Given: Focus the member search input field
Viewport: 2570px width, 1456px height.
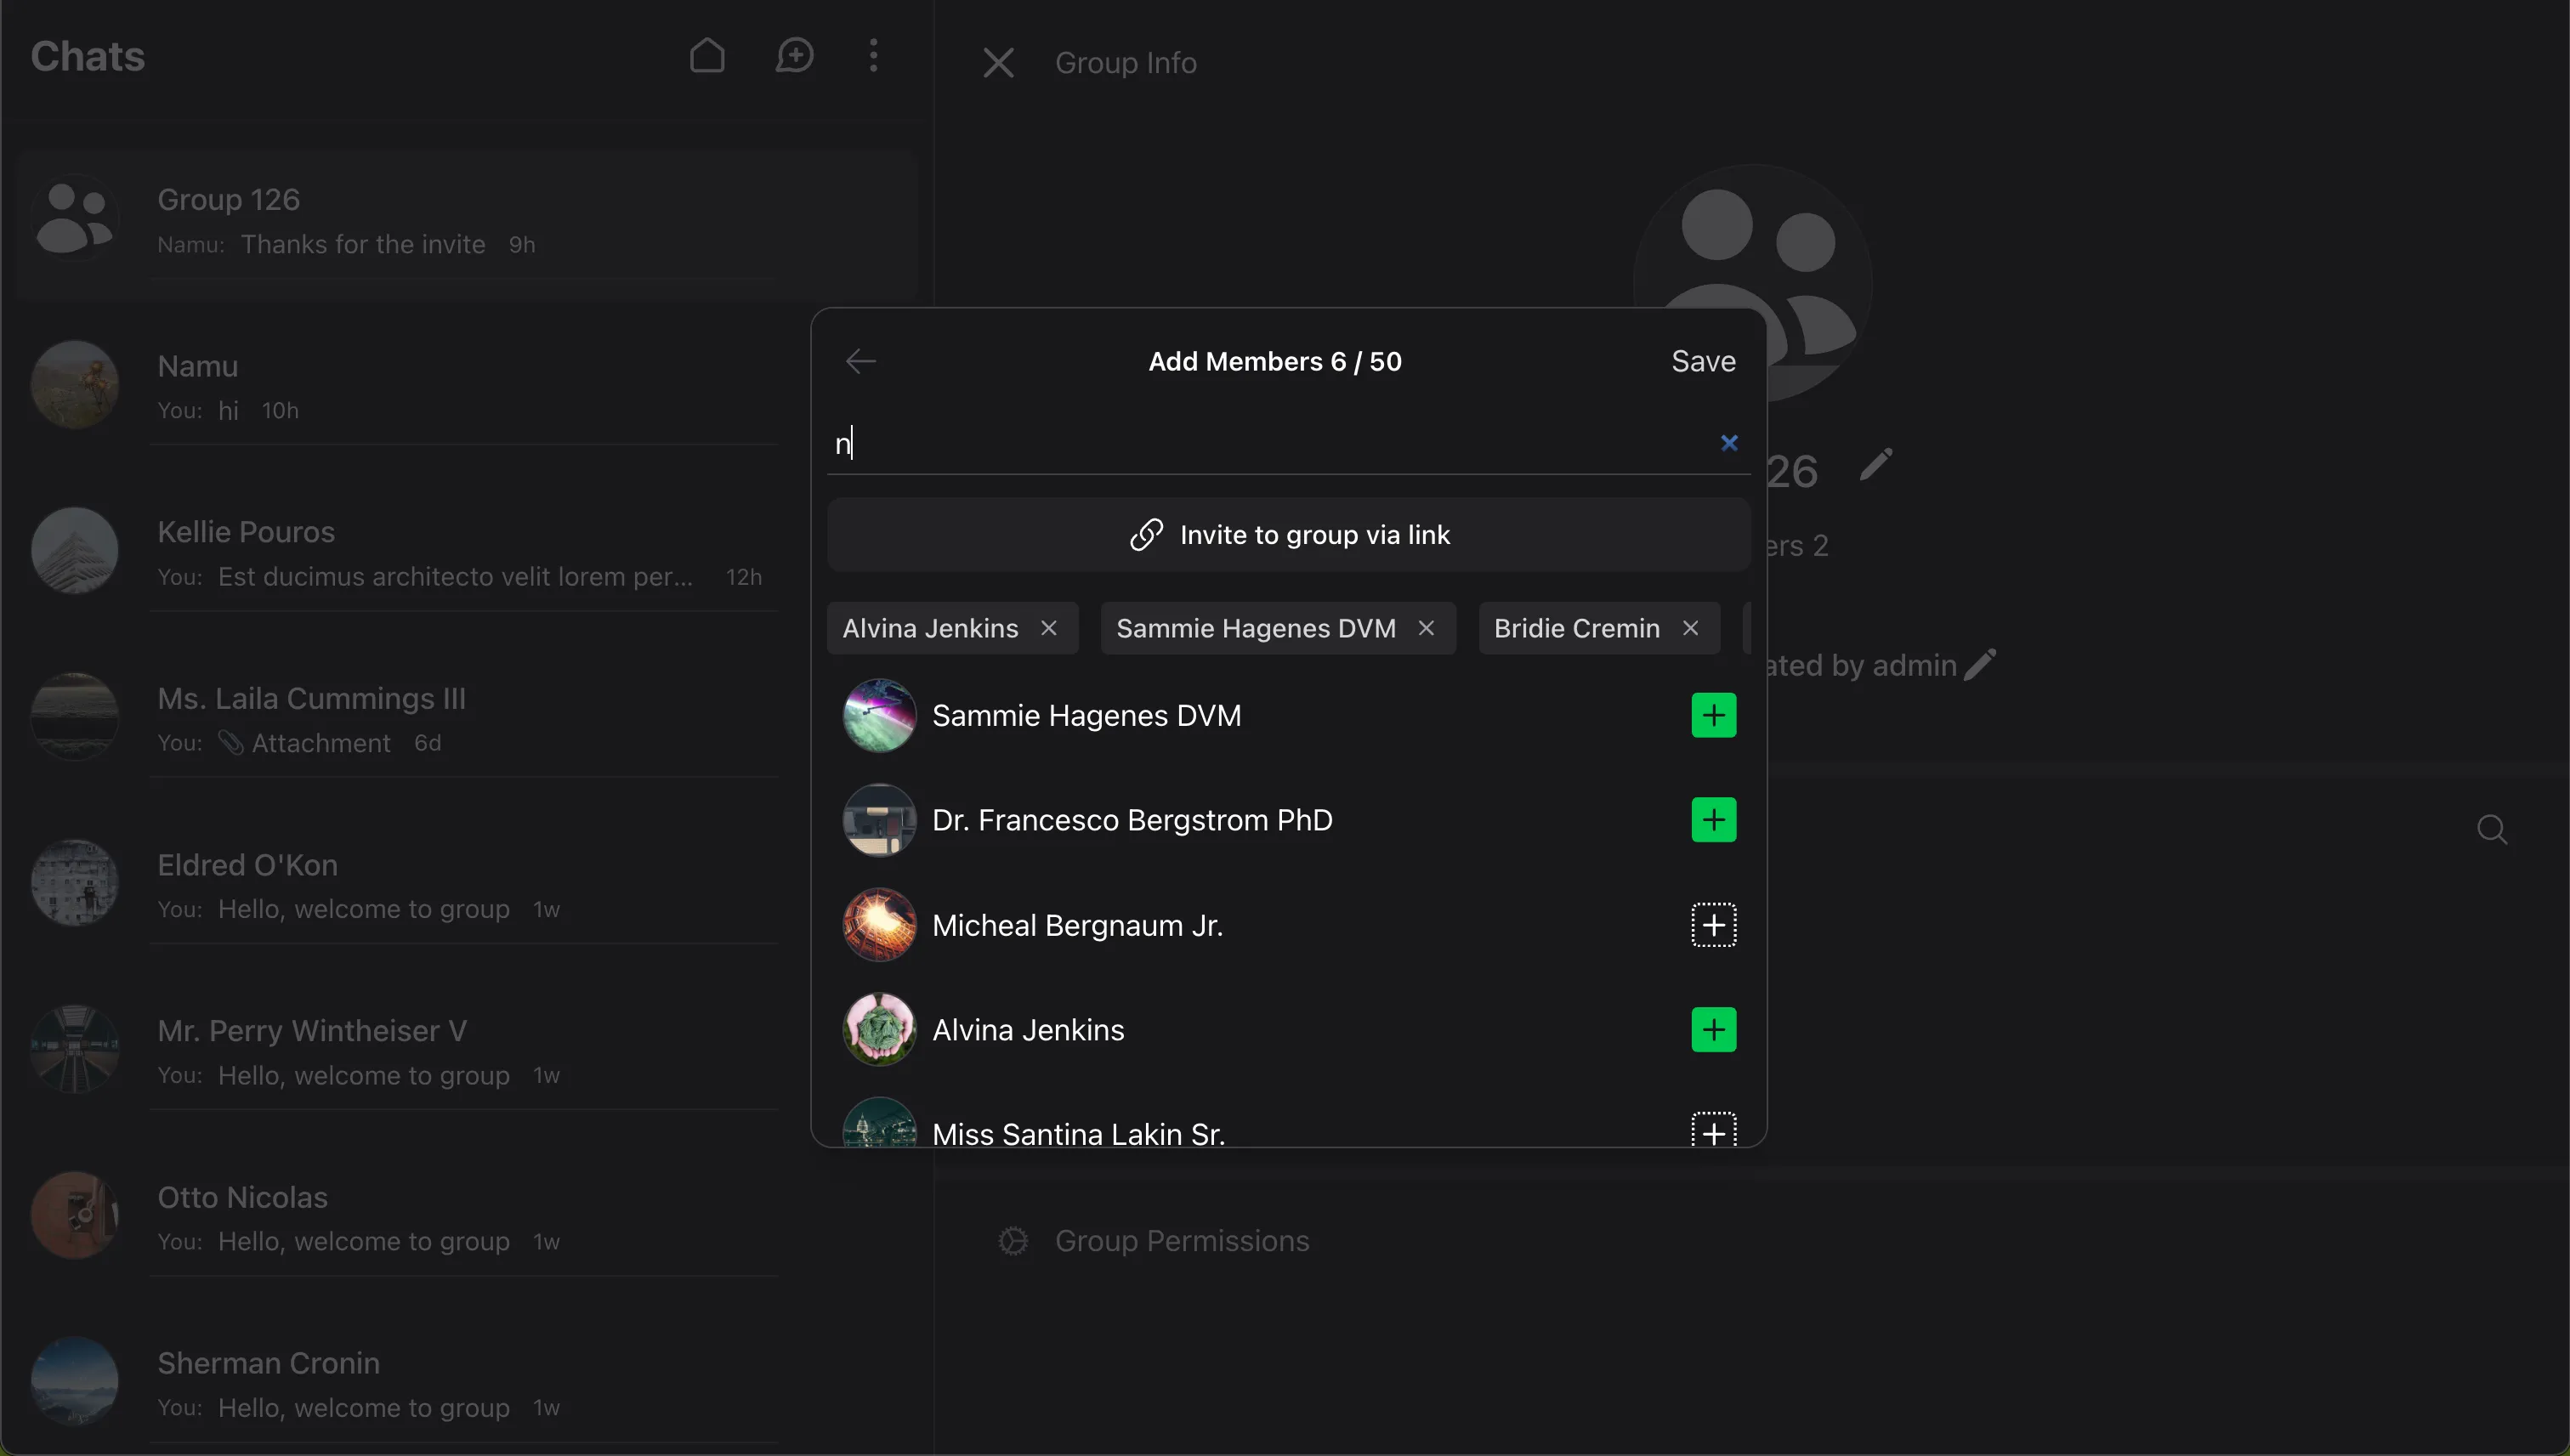Looking at the screenshot, I should click(x=1270, y=443).
